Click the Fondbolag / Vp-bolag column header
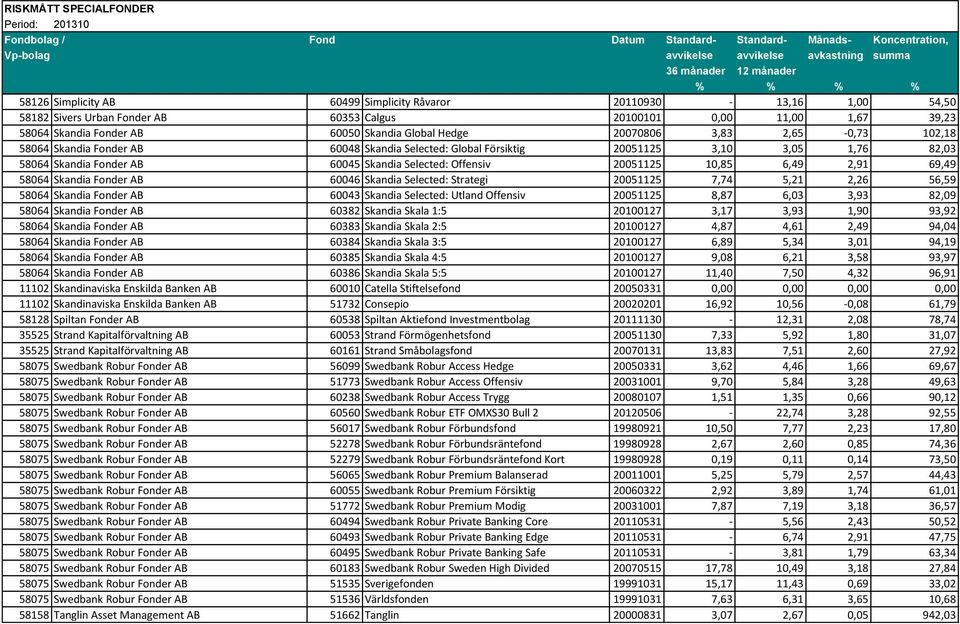The width and height of the screenshot is (960, 624). click(34, 48)
